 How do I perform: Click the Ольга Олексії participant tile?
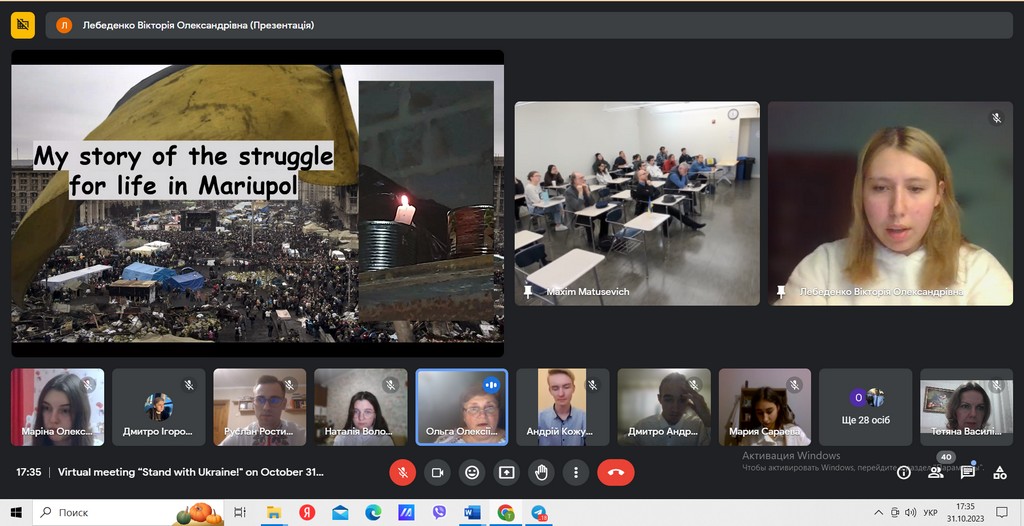pos(462,407)
